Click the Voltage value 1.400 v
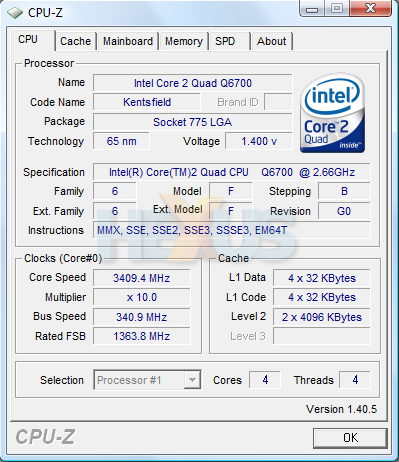Image resolution: width=399 pixels, height=462 pixels. coord(259,141)
